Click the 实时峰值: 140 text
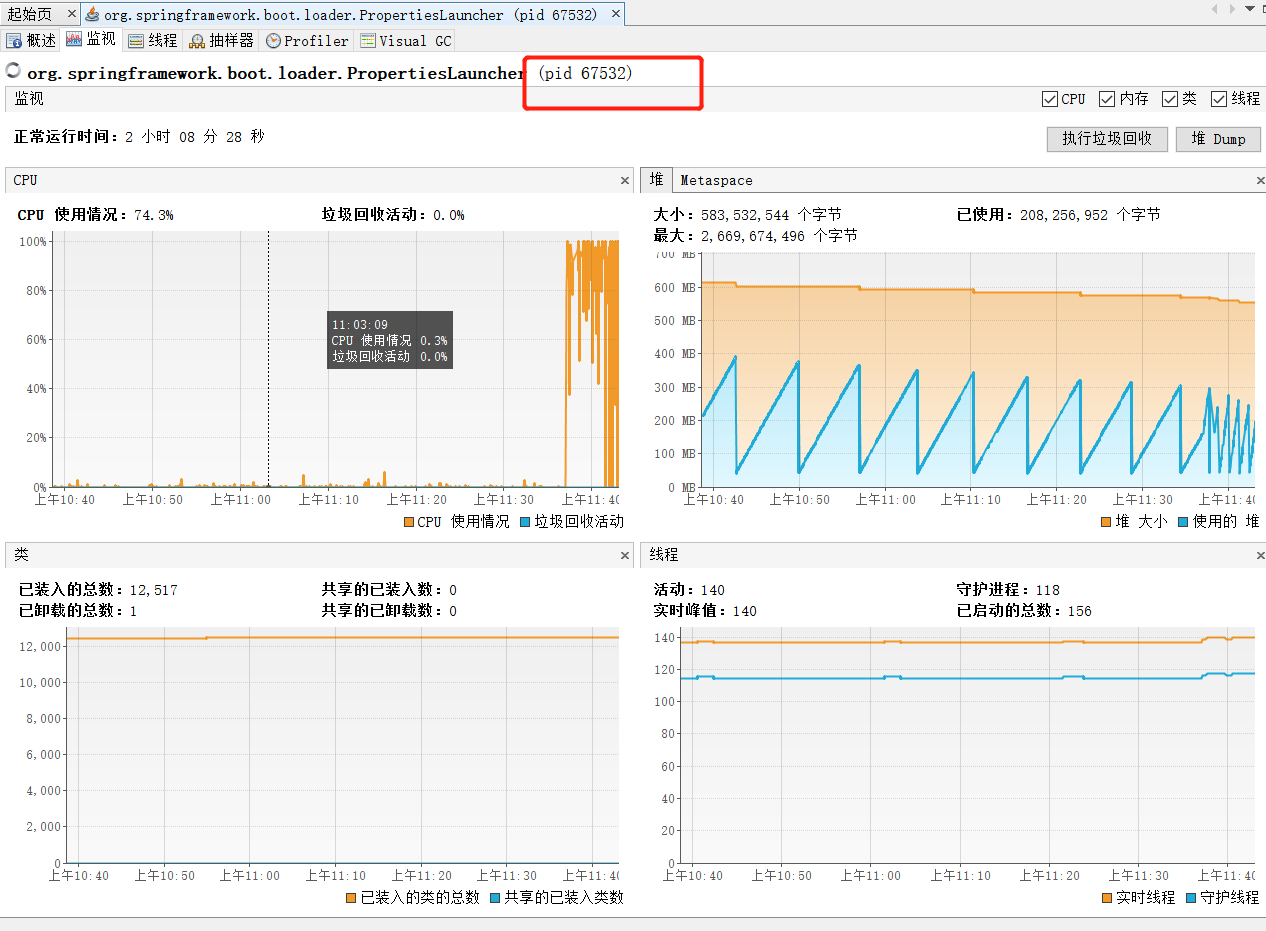 (x=706, y=611)
